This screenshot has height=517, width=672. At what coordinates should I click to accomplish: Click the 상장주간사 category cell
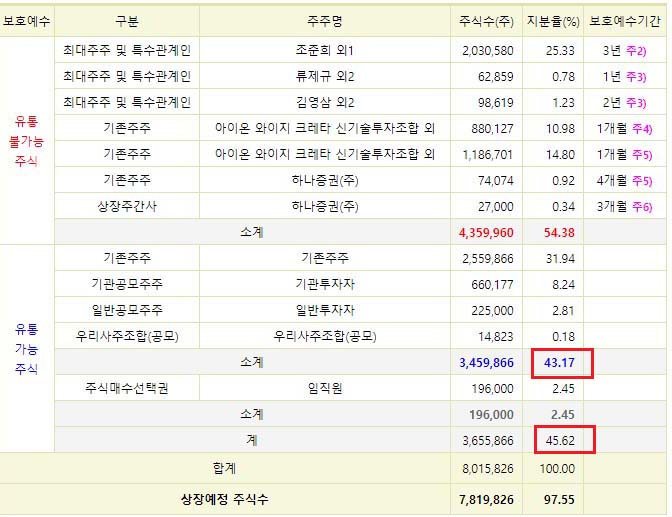tap(127, 206)
